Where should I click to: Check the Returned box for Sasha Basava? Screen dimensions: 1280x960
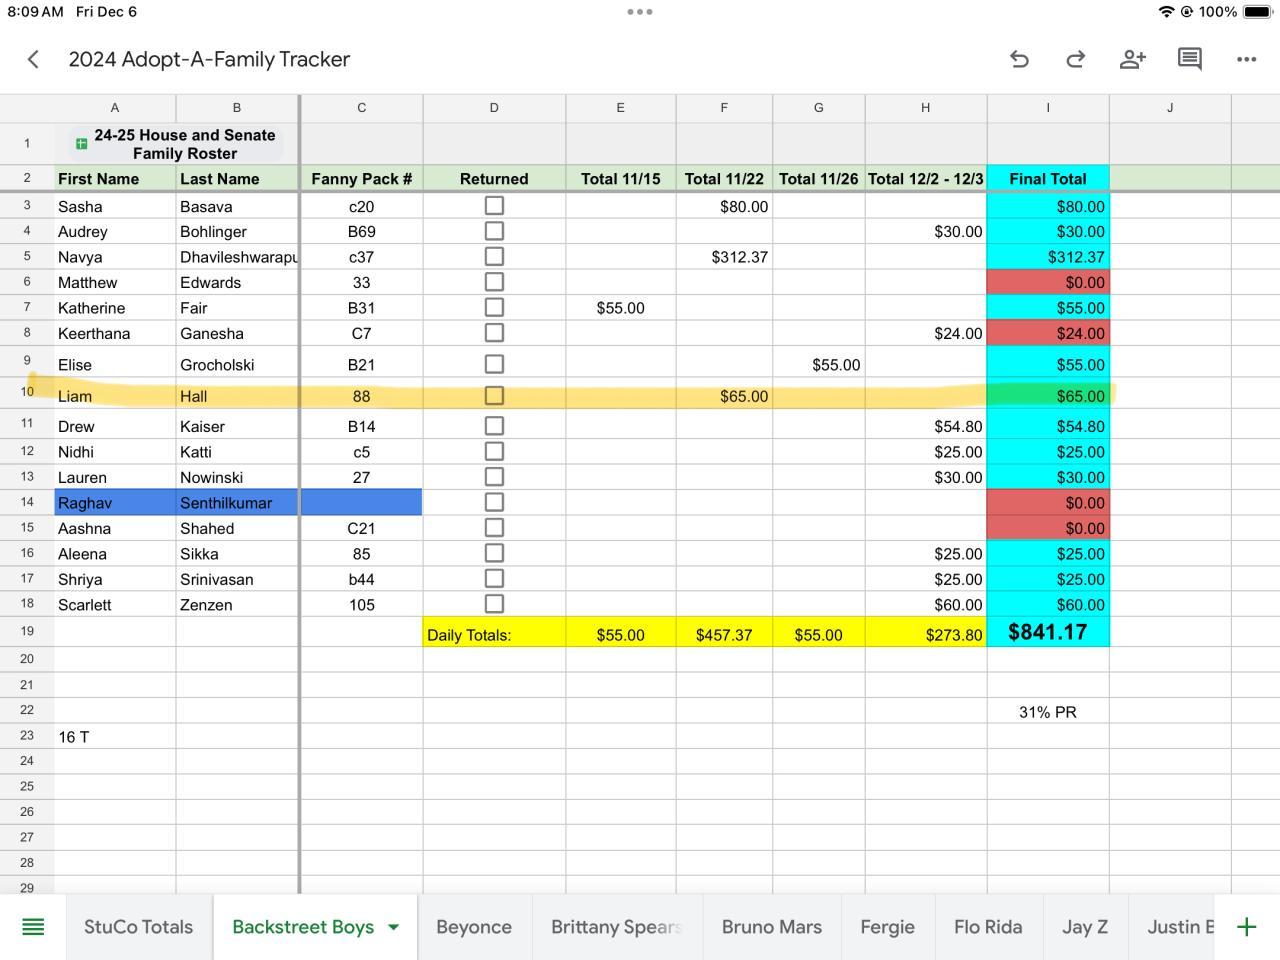[494, 206]
